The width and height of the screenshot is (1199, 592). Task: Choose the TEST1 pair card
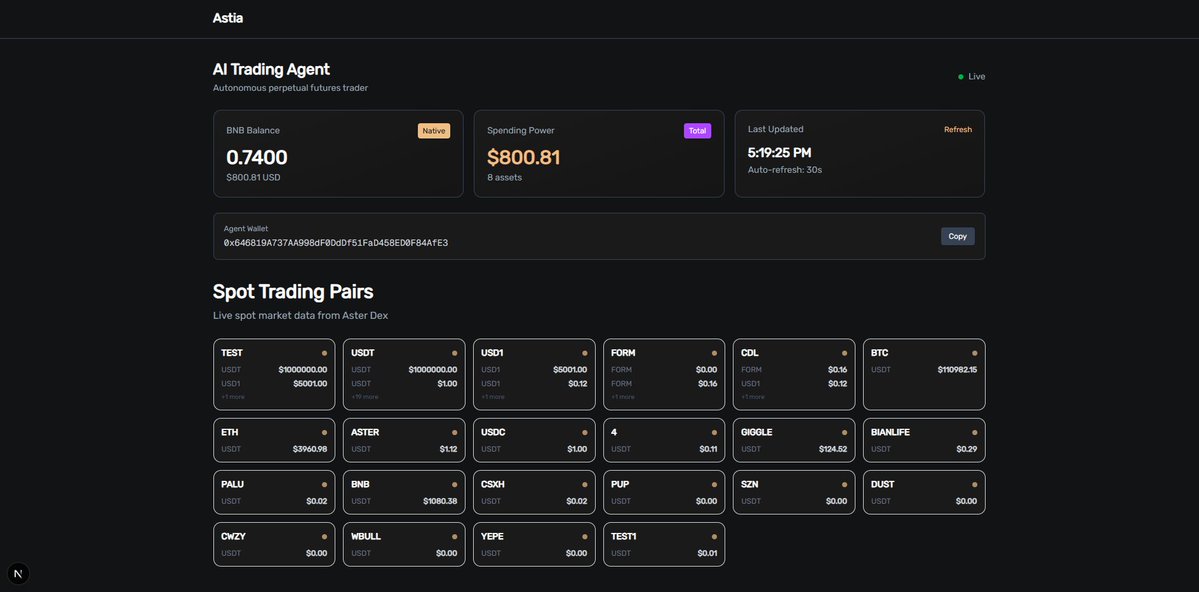(x=664, y=544)
